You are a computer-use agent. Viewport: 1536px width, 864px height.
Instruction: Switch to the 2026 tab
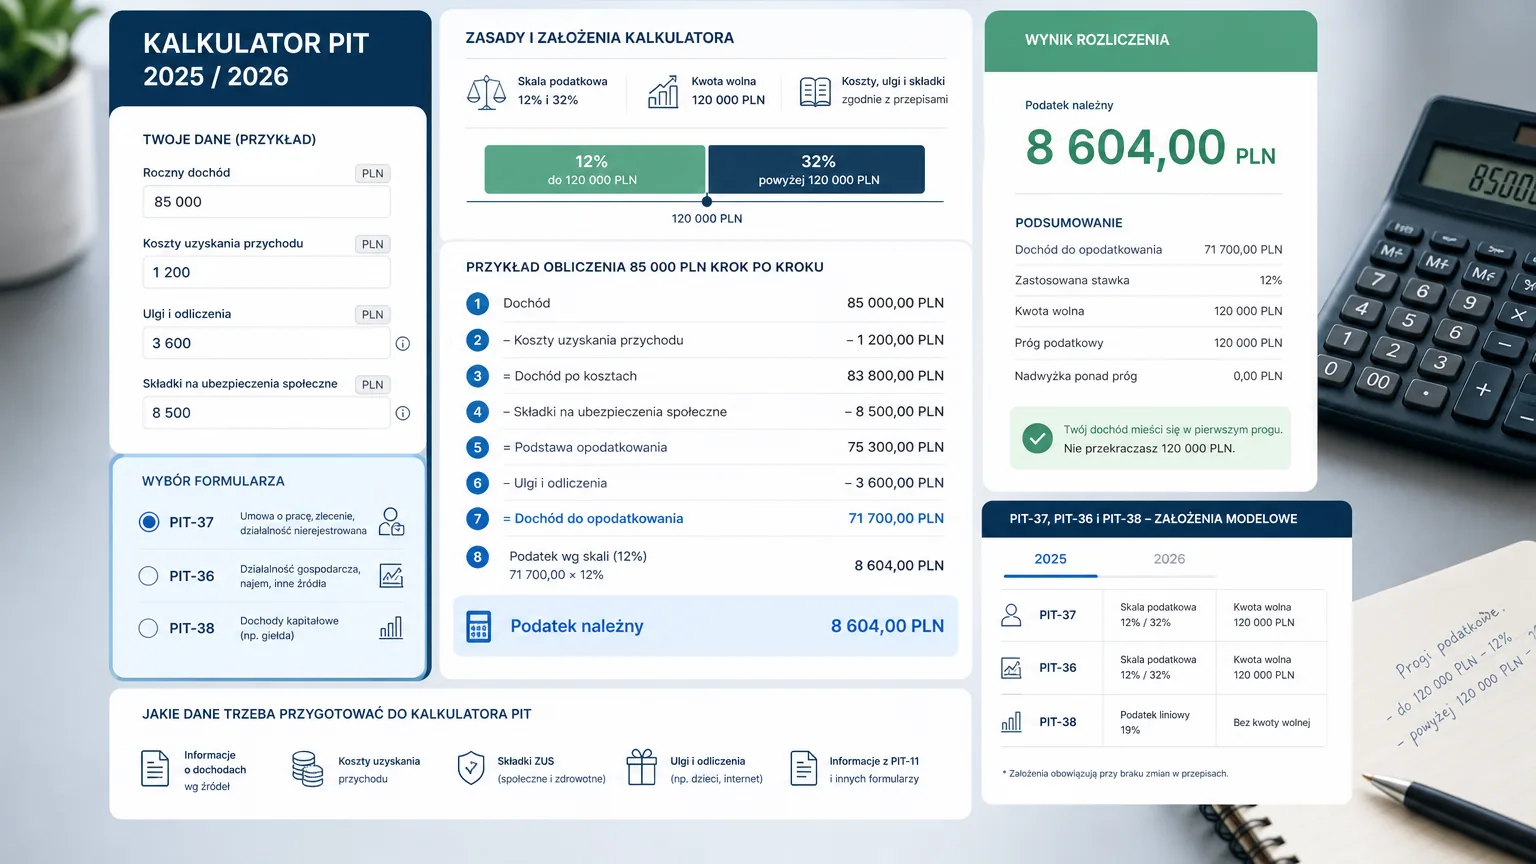tap(1169, 559)
